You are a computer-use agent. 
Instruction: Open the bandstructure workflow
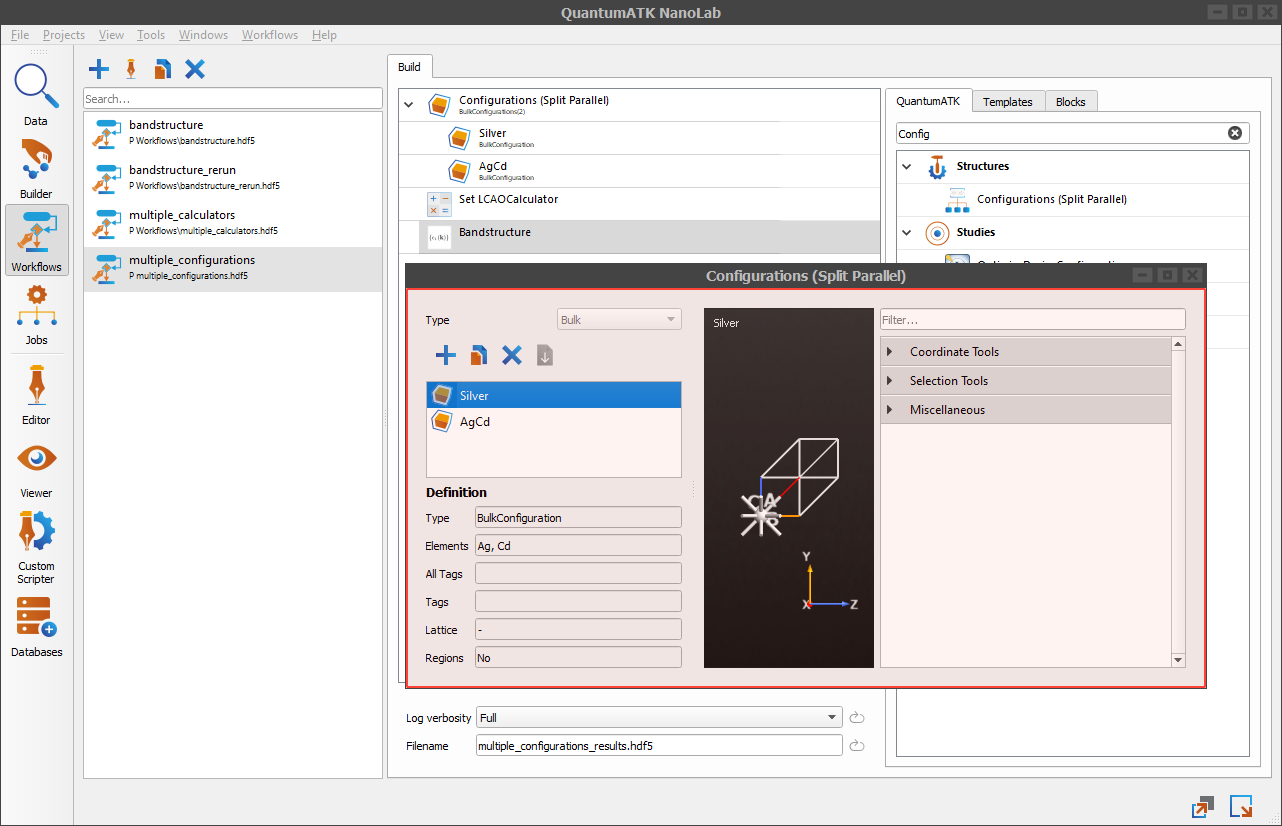point(233,134)
